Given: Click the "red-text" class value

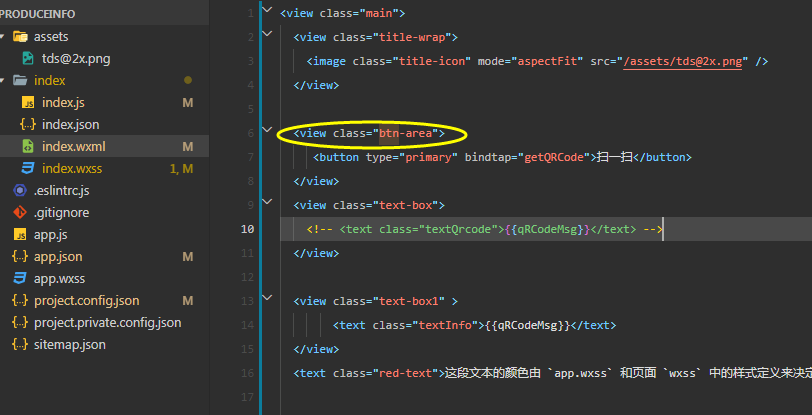Looking at the screenshot, I should coord(405,373).
